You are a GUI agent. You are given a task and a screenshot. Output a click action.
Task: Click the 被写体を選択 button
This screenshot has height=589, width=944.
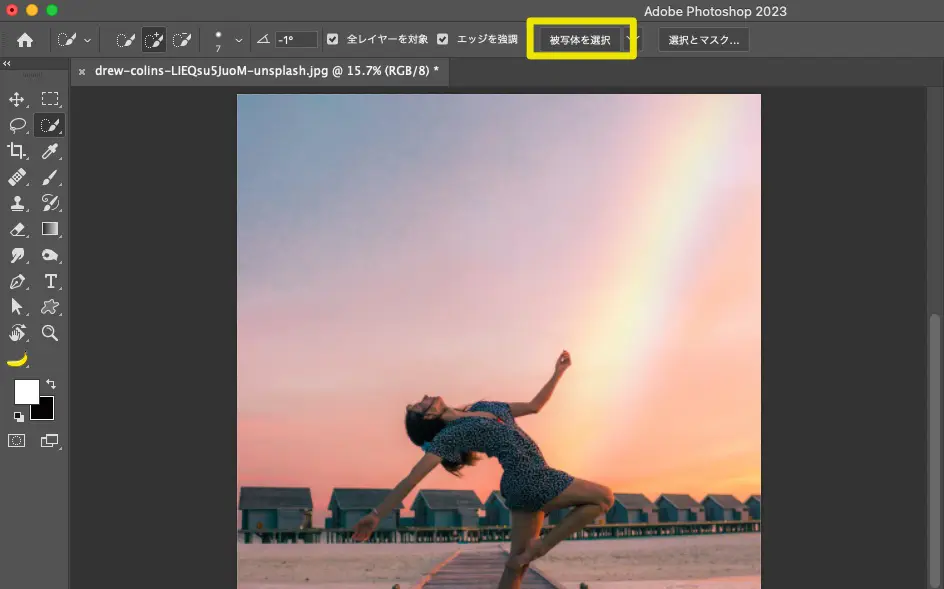(x=580, y=38)
